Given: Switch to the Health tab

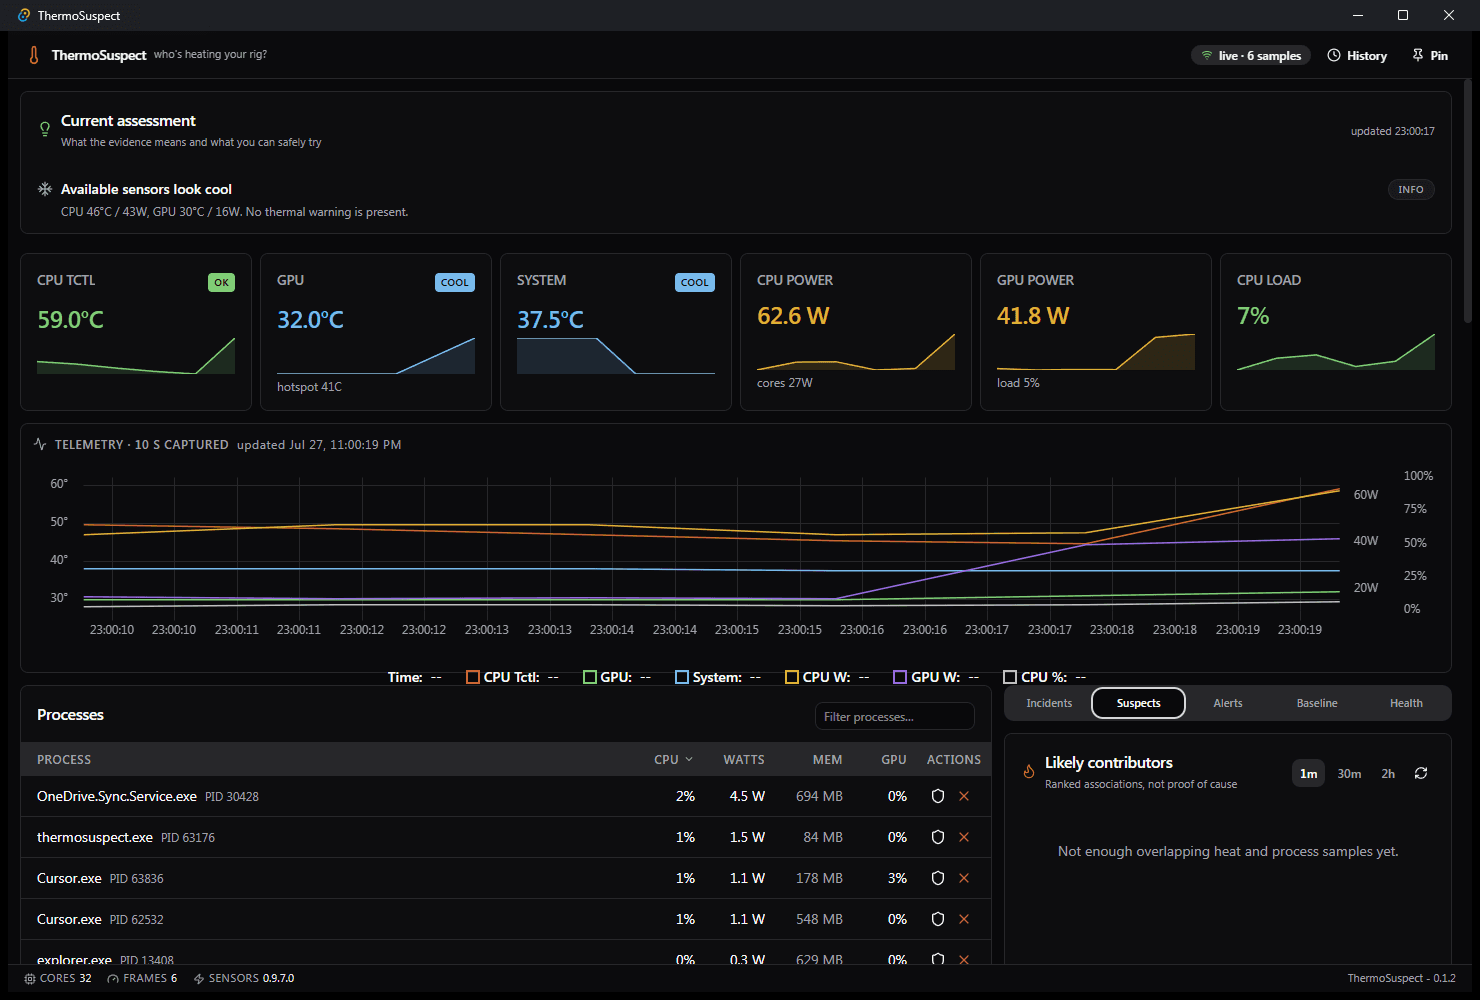Looking at the screenshot, I should [1406, 703].
